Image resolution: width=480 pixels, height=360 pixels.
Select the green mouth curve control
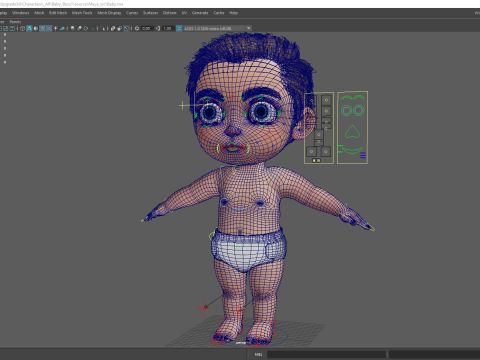(352, 150)
